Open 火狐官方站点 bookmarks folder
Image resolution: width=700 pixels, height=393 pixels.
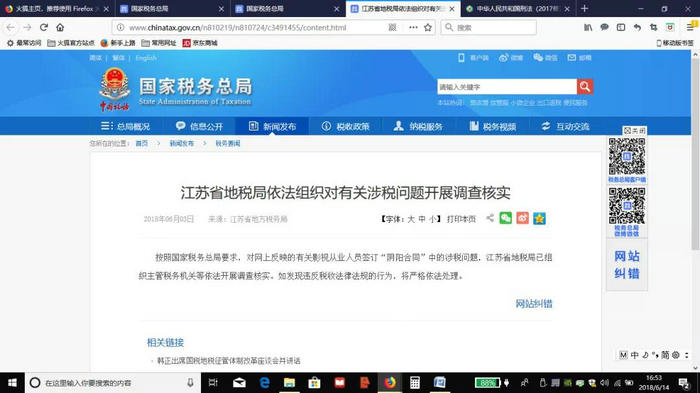coord(71,43)
